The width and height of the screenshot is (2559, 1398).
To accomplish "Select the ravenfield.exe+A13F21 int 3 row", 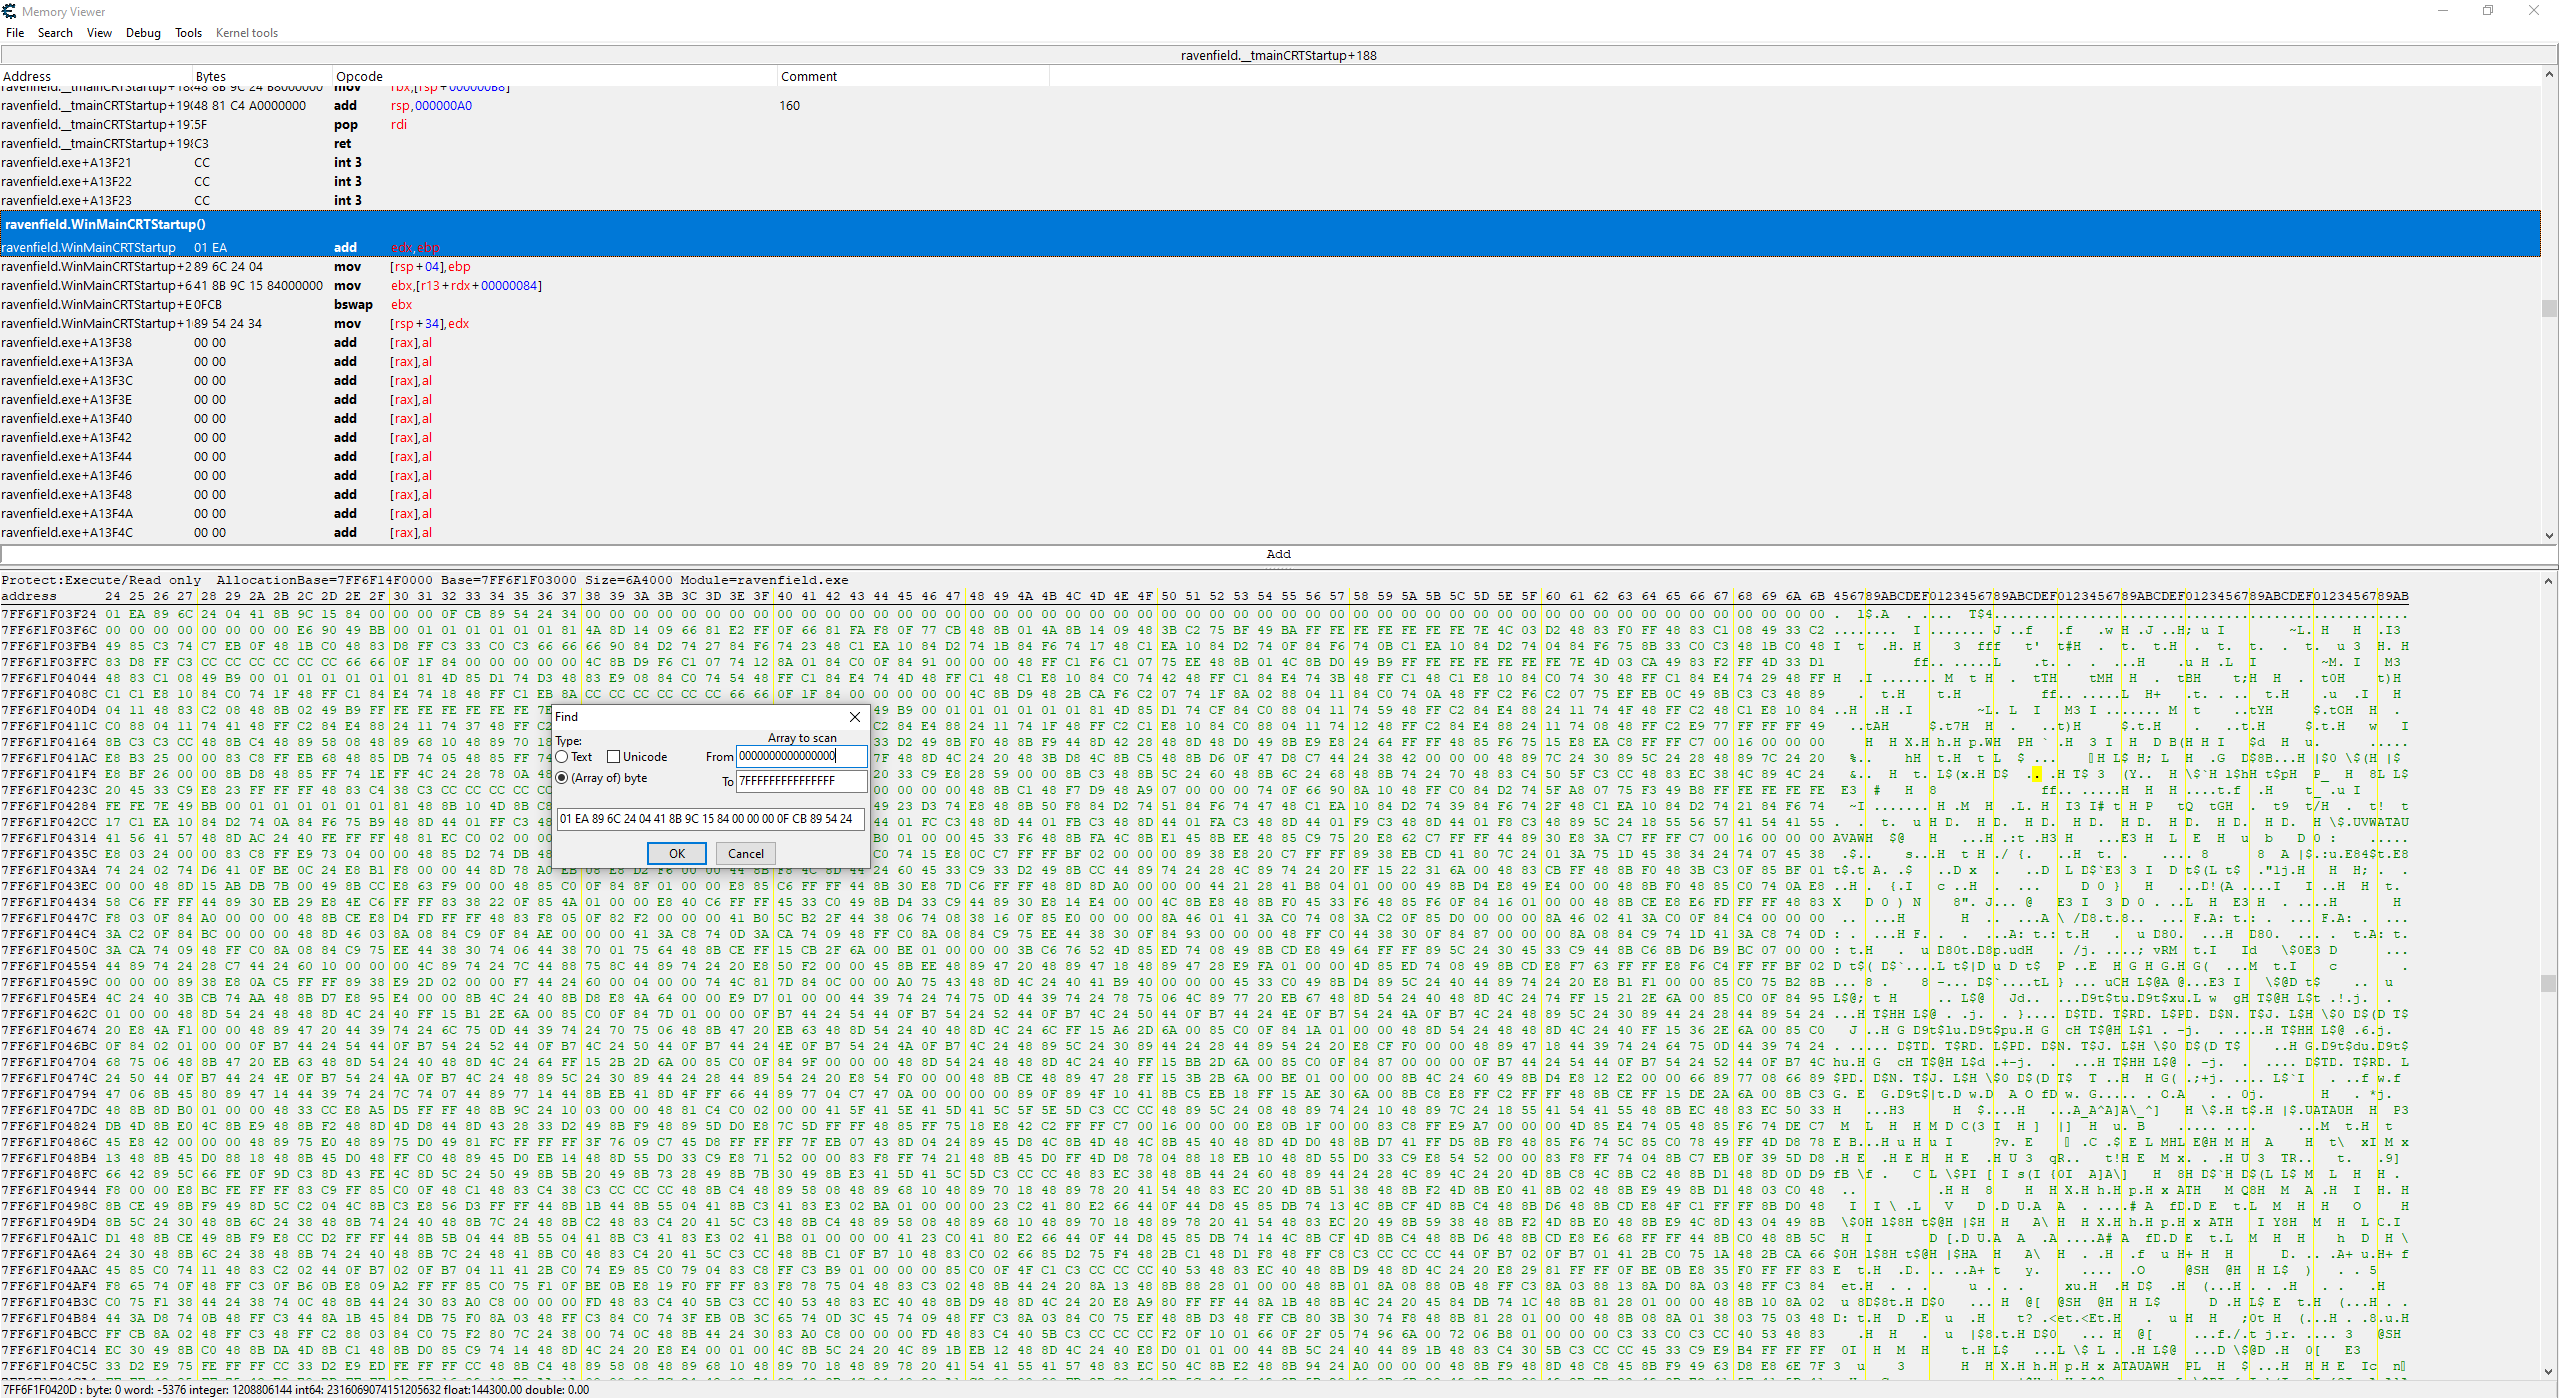I will click(x=1270, y=163).
